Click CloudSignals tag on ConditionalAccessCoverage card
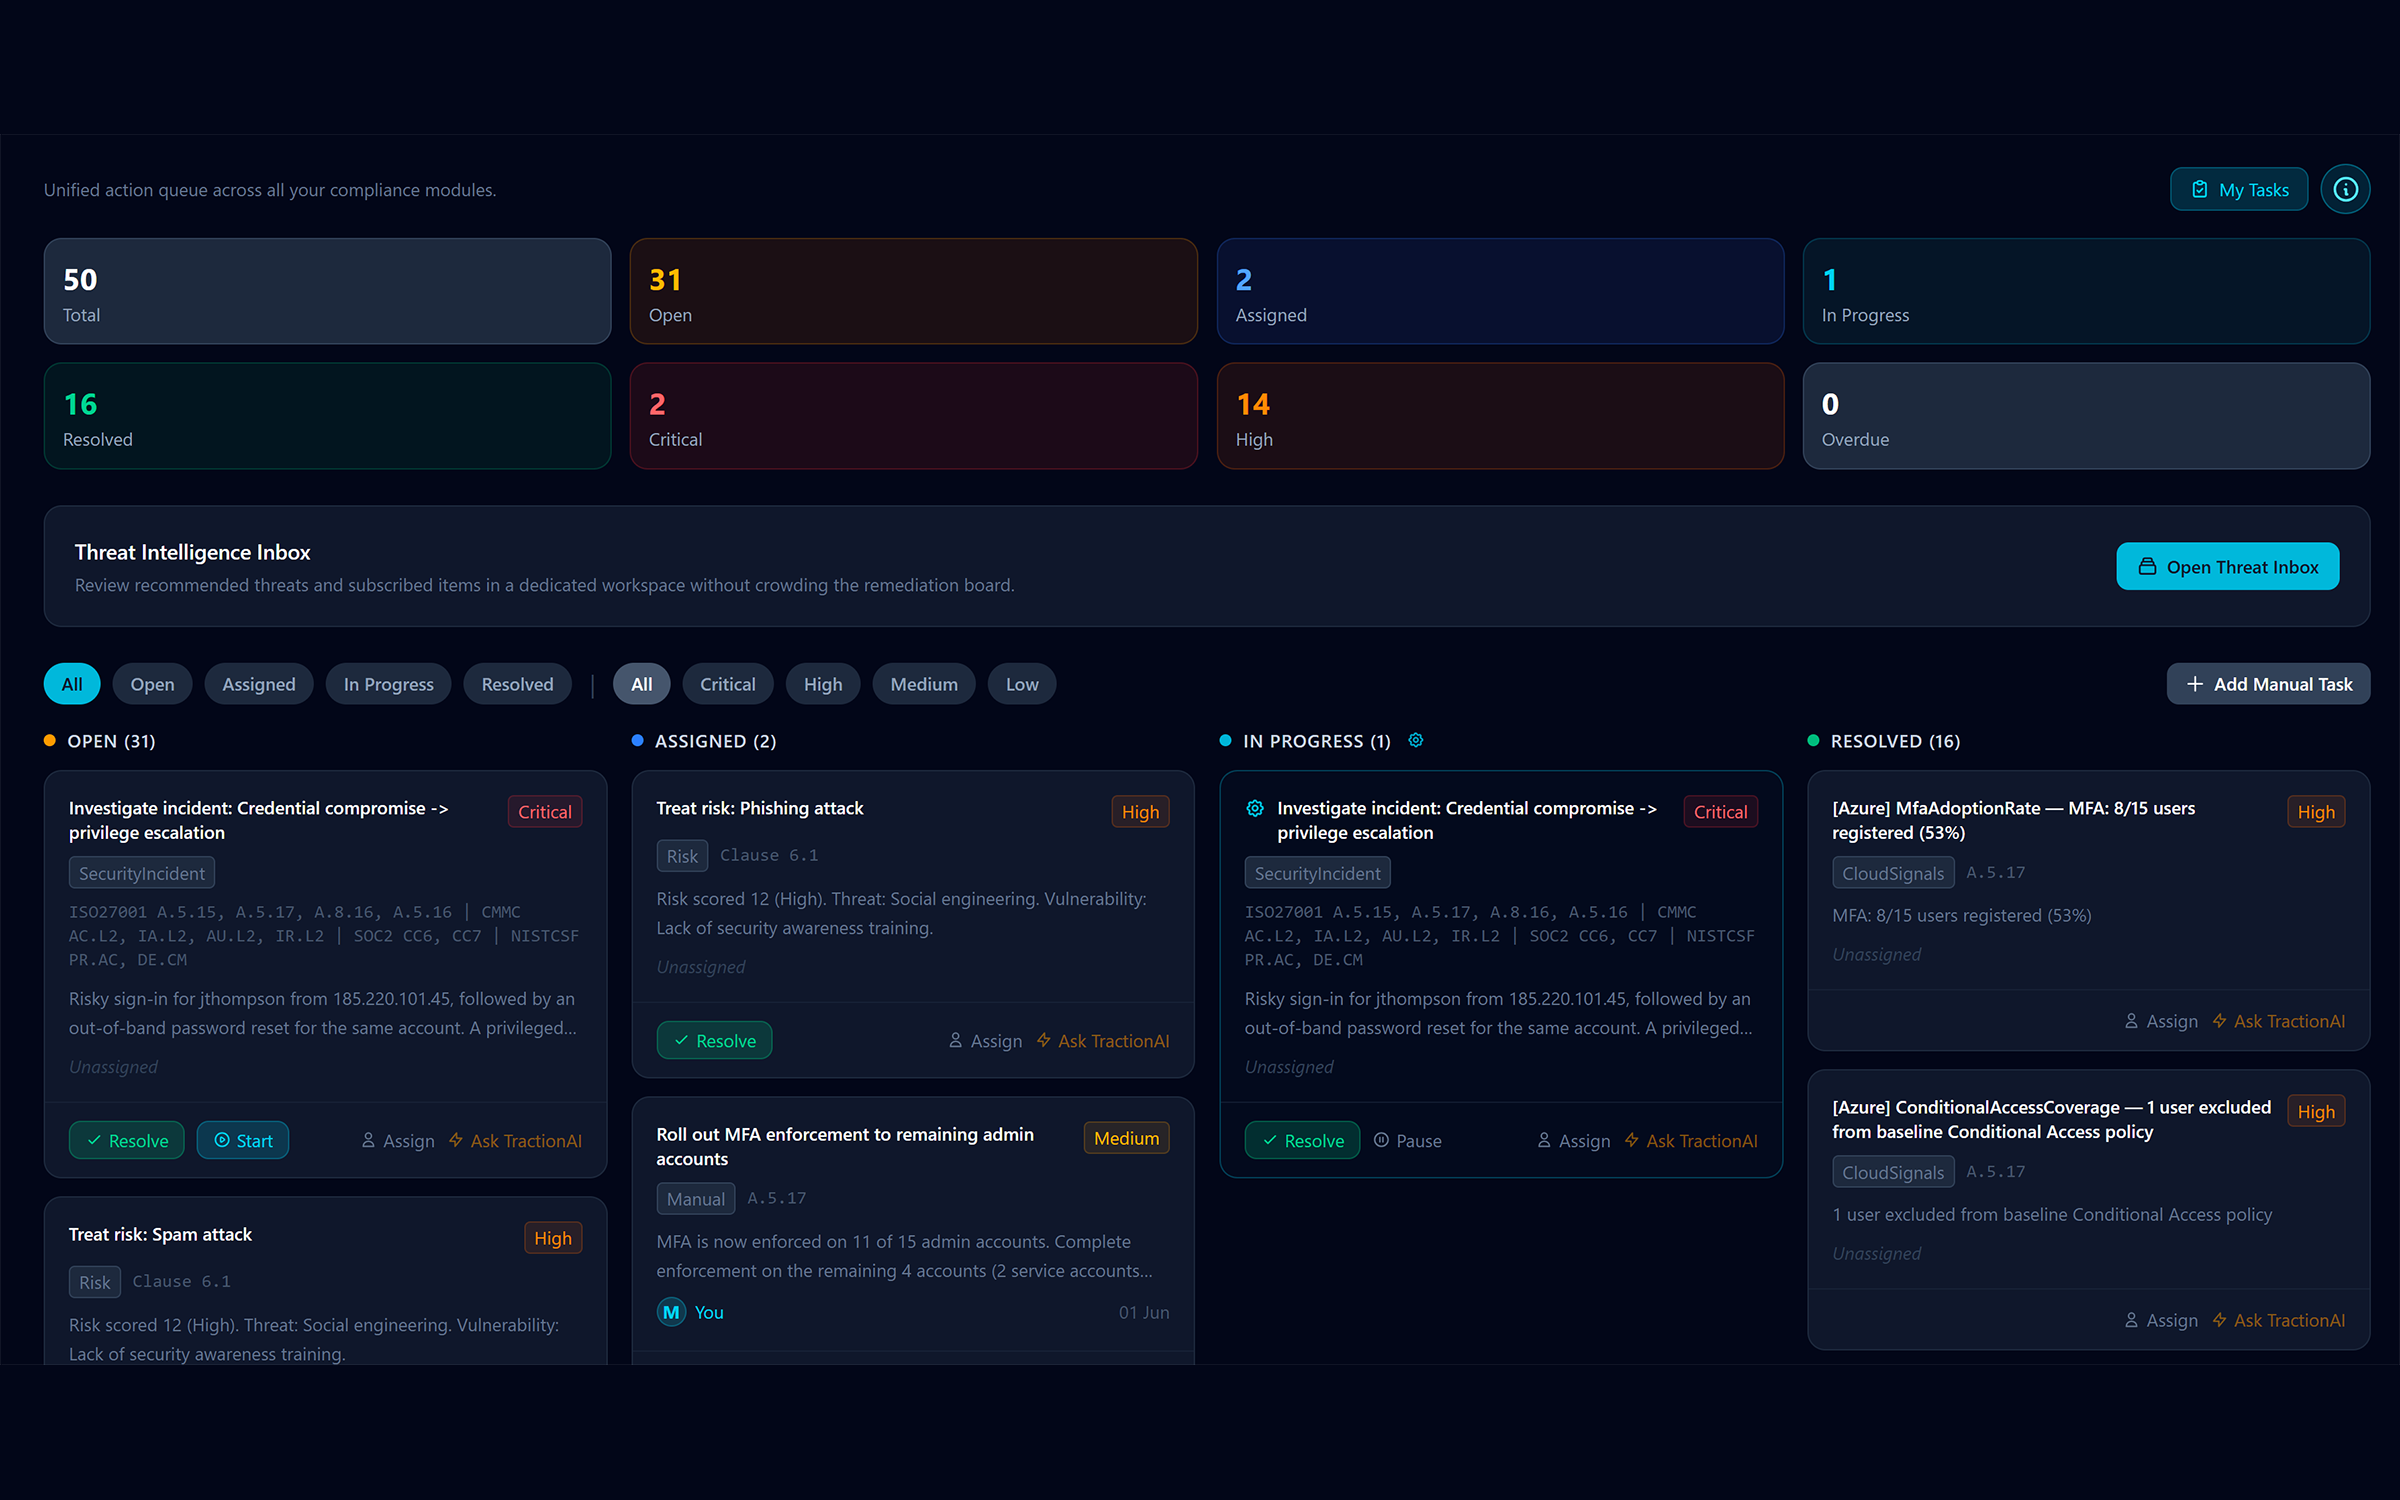 (x=1892, y=1172)
